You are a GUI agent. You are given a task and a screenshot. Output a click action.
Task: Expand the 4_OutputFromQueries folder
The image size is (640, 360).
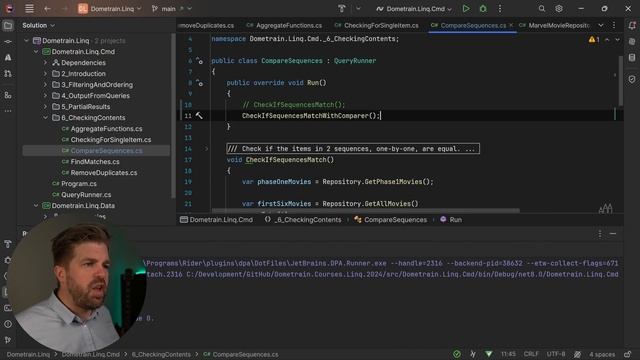click(x=45, y=96)
